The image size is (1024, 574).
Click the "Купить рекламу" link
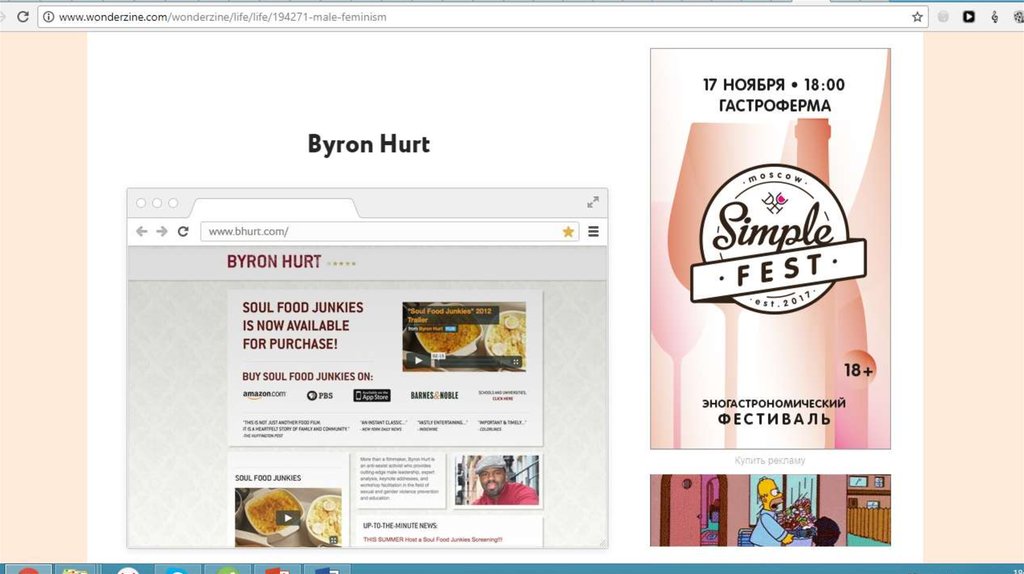point(770,460)
